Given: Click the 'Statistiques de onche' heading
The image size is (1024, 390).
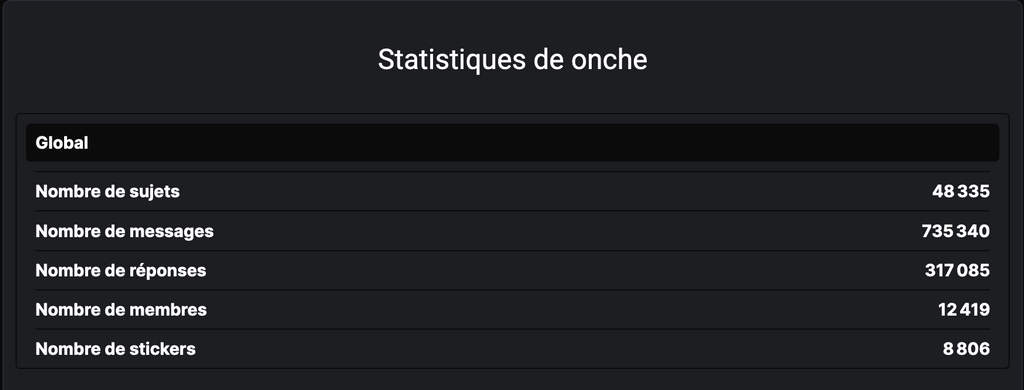Looking at the screenshot, I should 512,59.
